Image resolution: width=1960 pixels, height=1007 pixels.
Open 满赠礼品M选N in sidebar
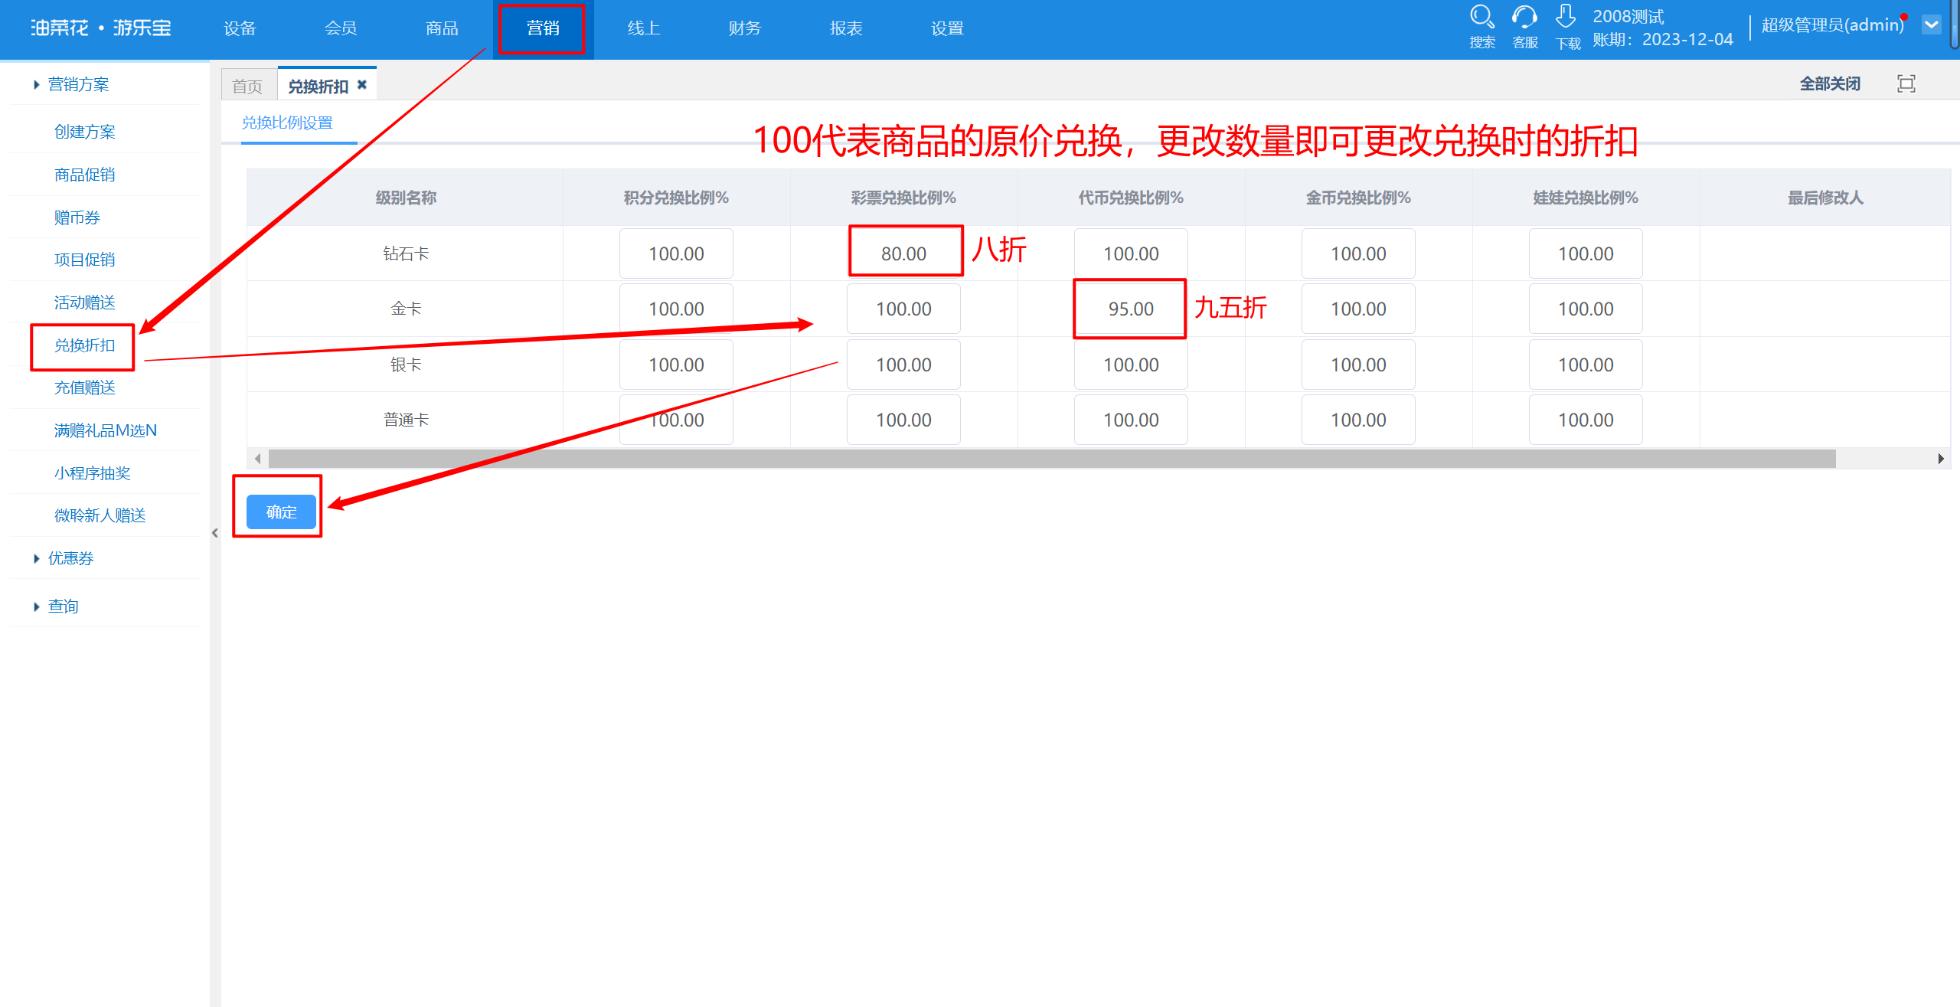tap(105, 431)
